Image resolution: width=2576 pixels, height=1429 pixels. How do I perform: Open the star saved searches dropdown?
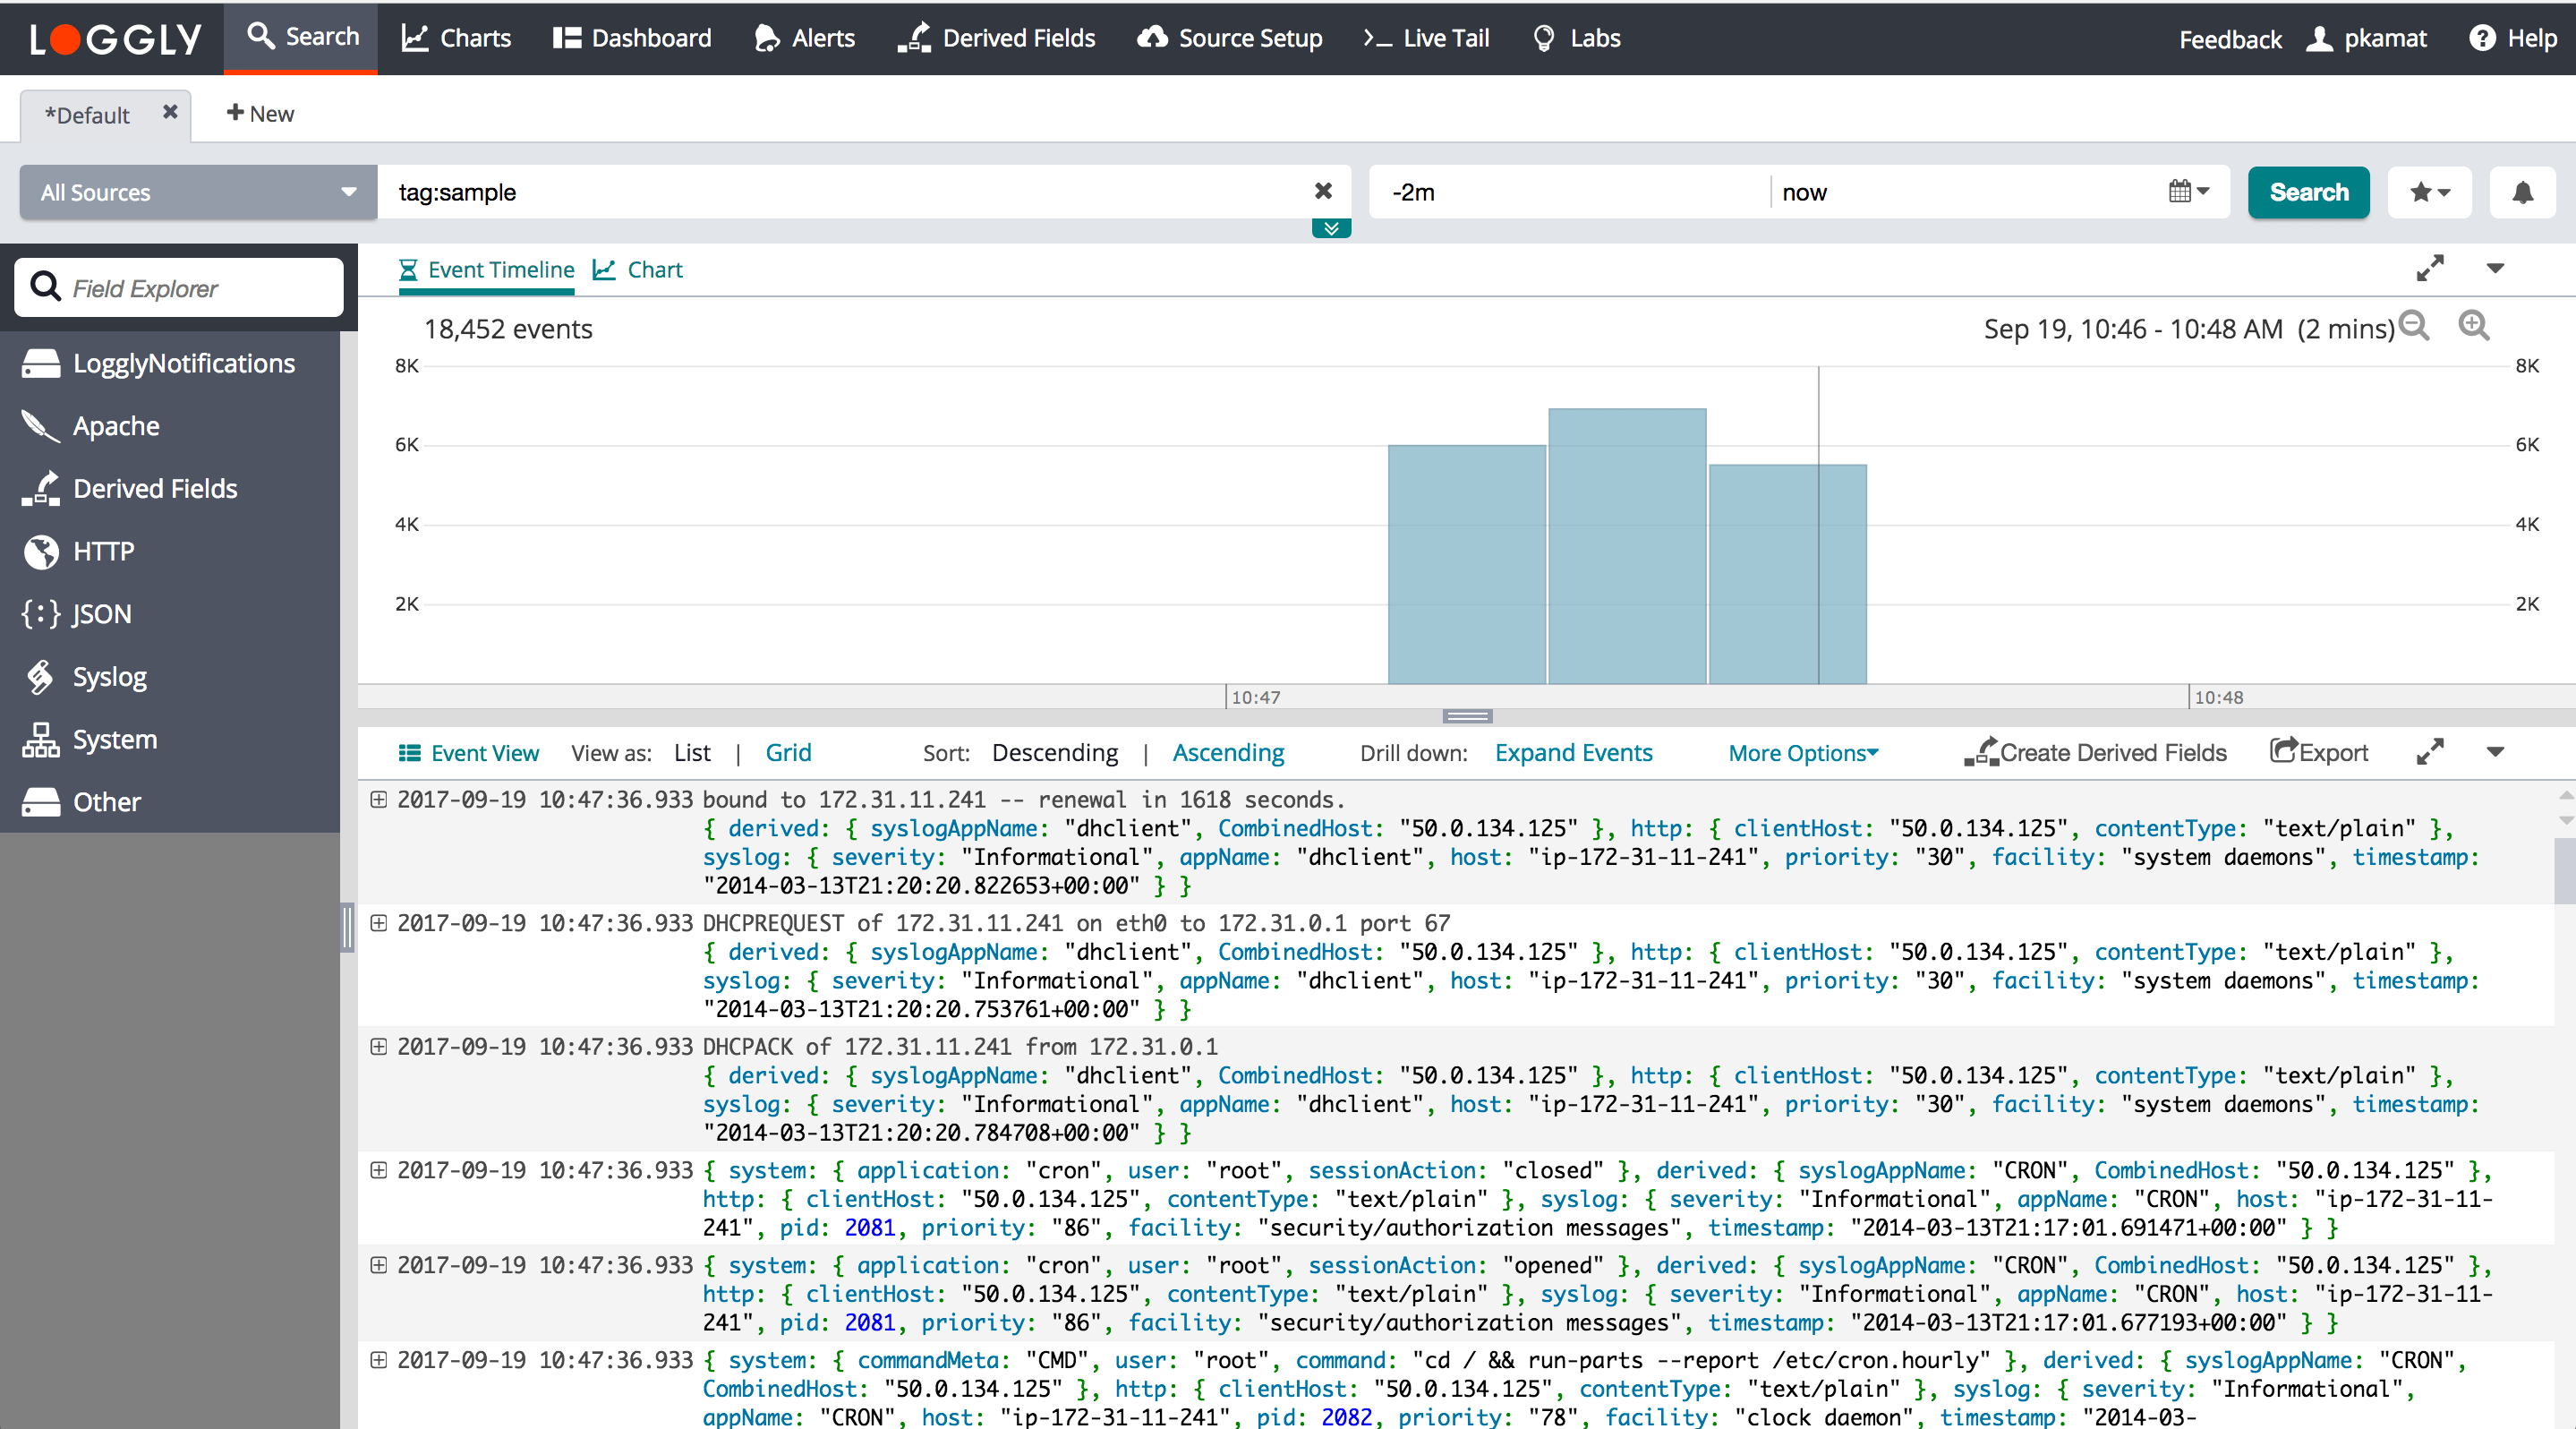point(2429,192)
